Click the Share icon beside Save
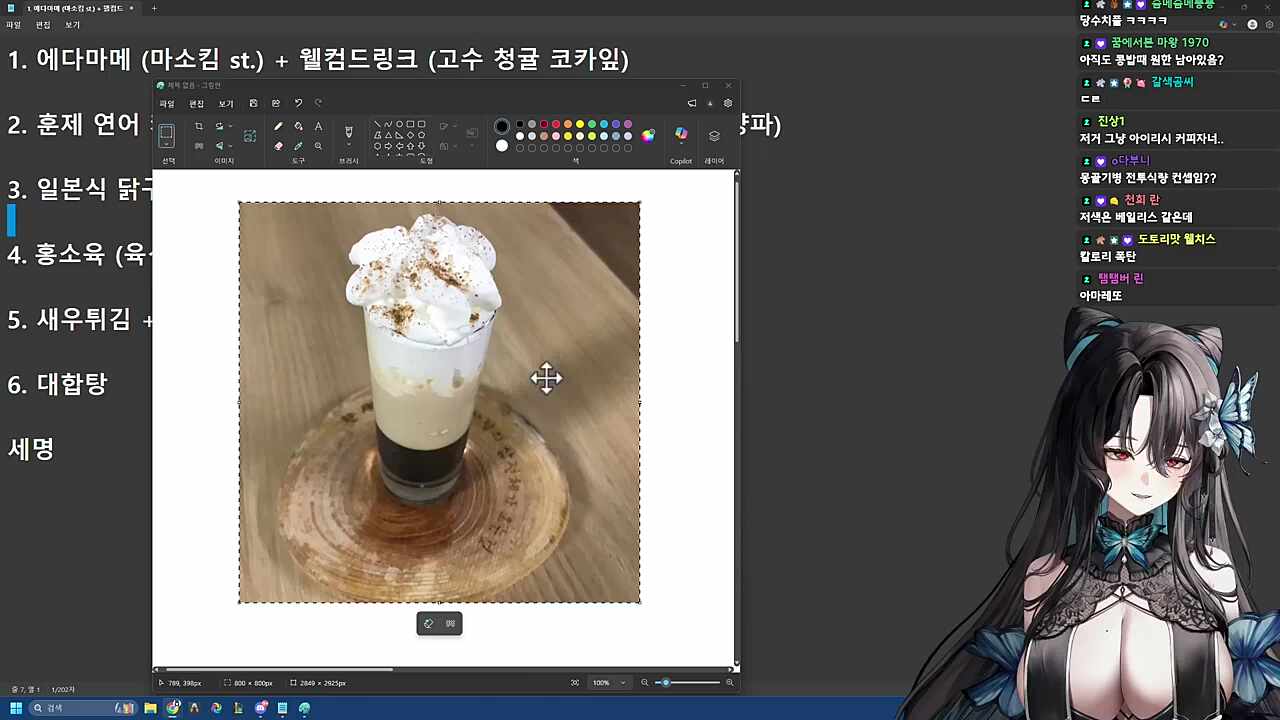Viewport: 1280px width, 720px height. 275,103
